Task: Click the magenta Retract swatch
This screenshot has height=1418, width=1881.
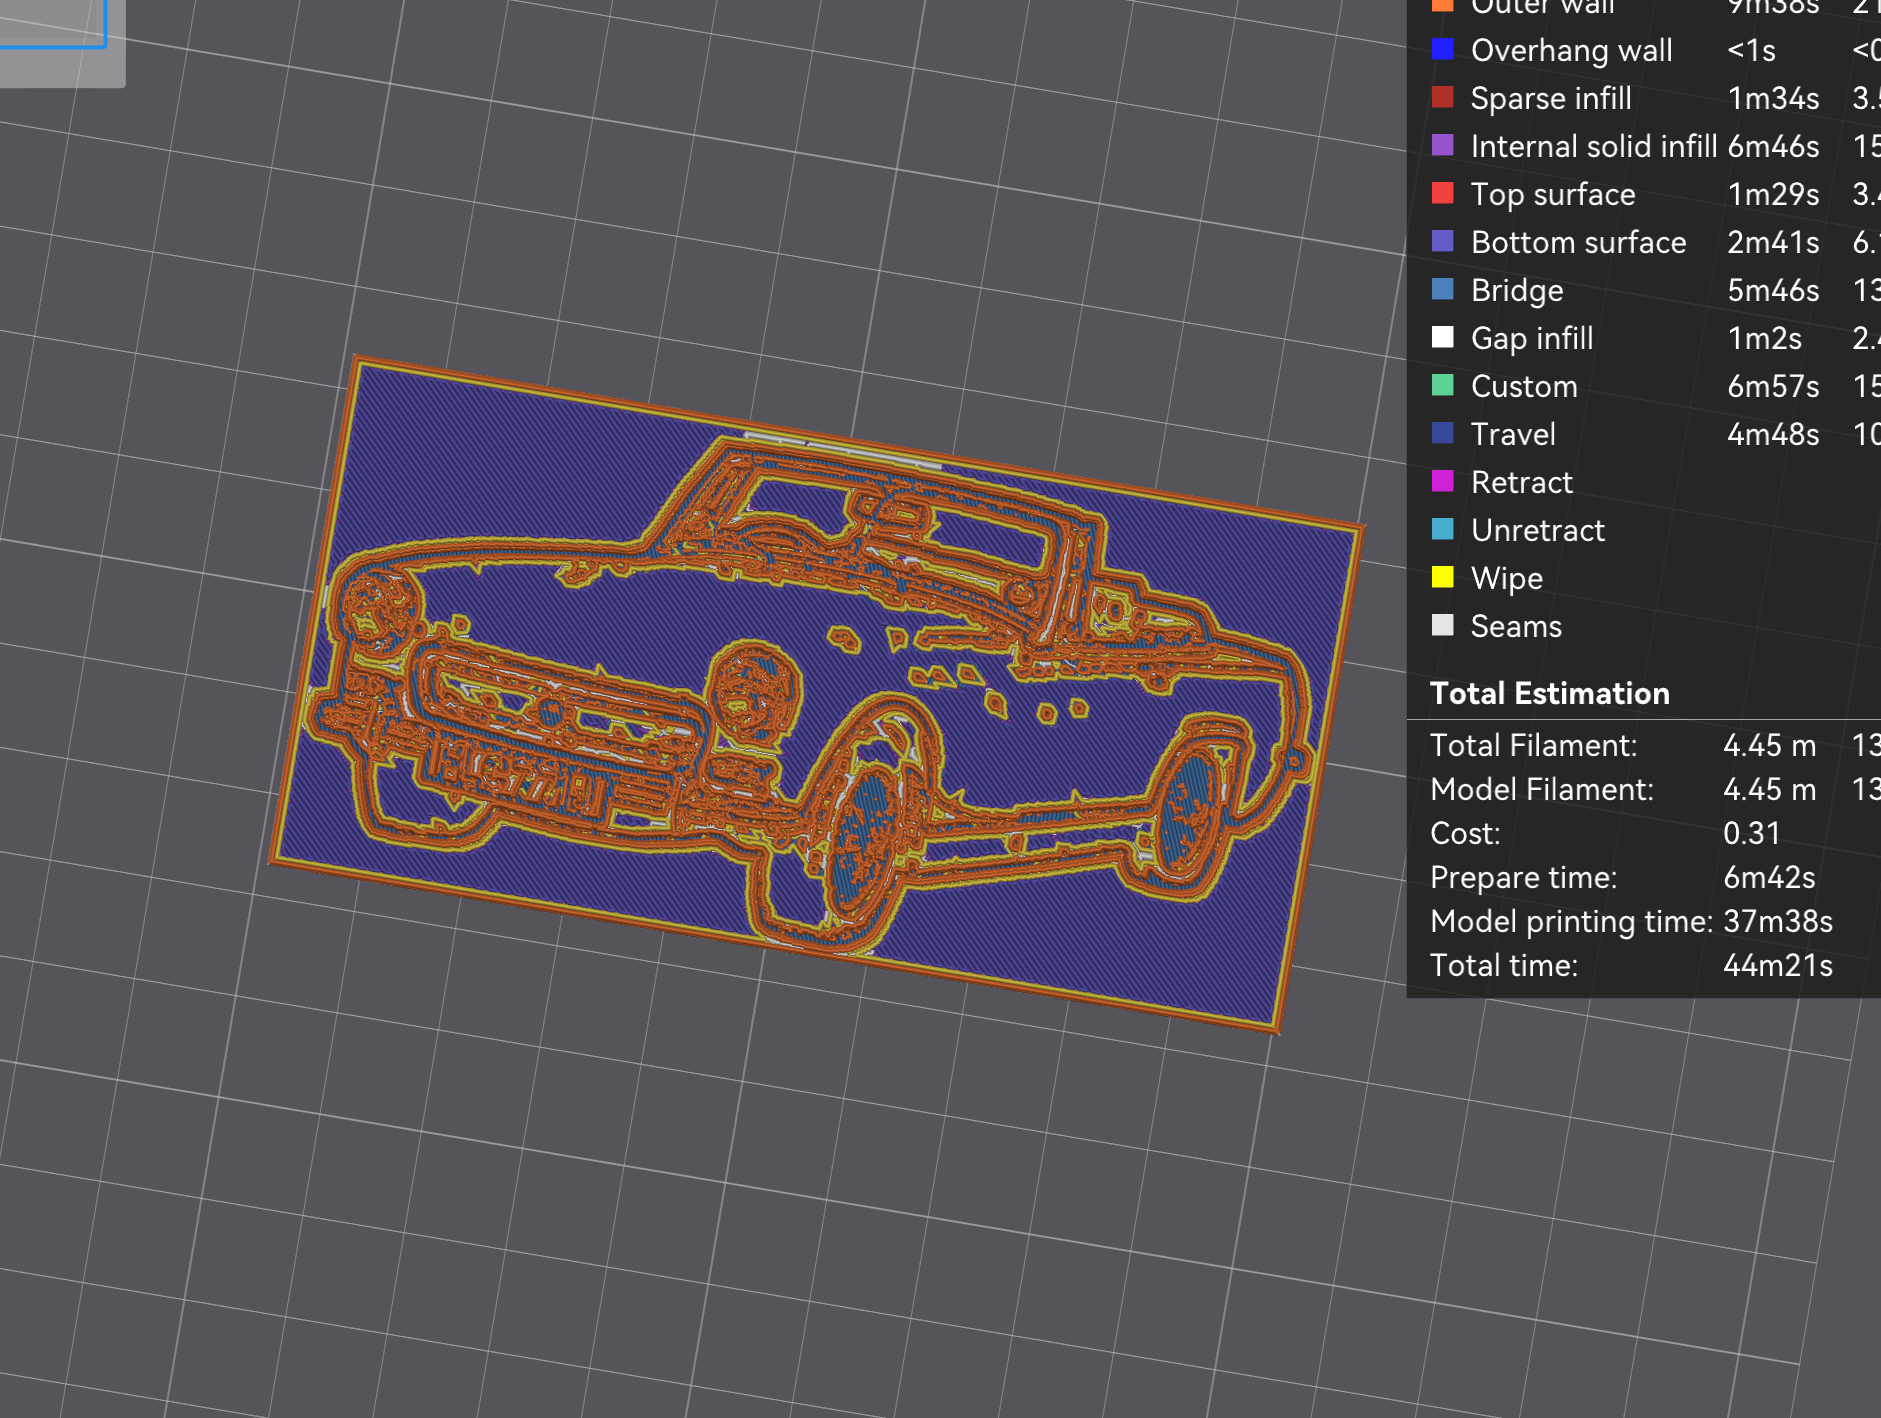Action: 1442,481
